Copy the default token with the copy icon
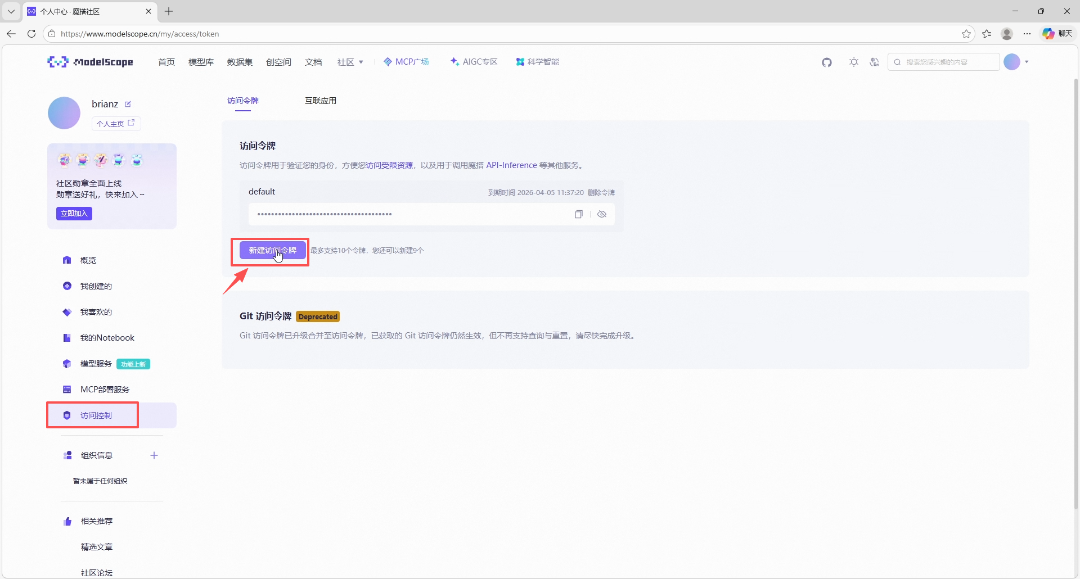The width and height of the screenshot is (1080, 579). click(579, 214)
